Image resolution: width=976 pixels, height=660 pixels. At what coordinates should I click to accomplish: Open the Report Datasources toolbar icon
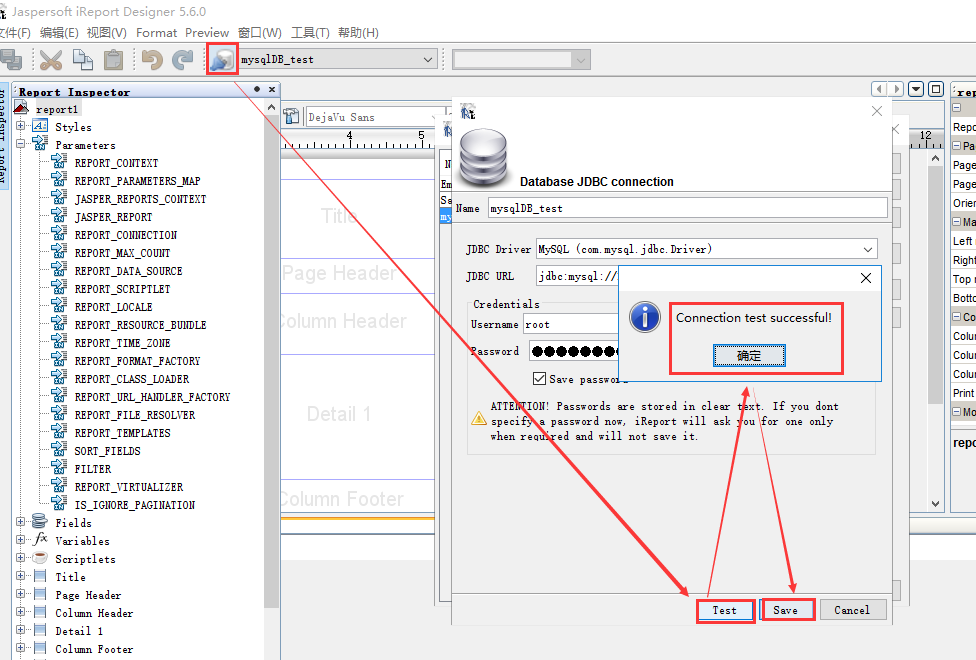222,60
